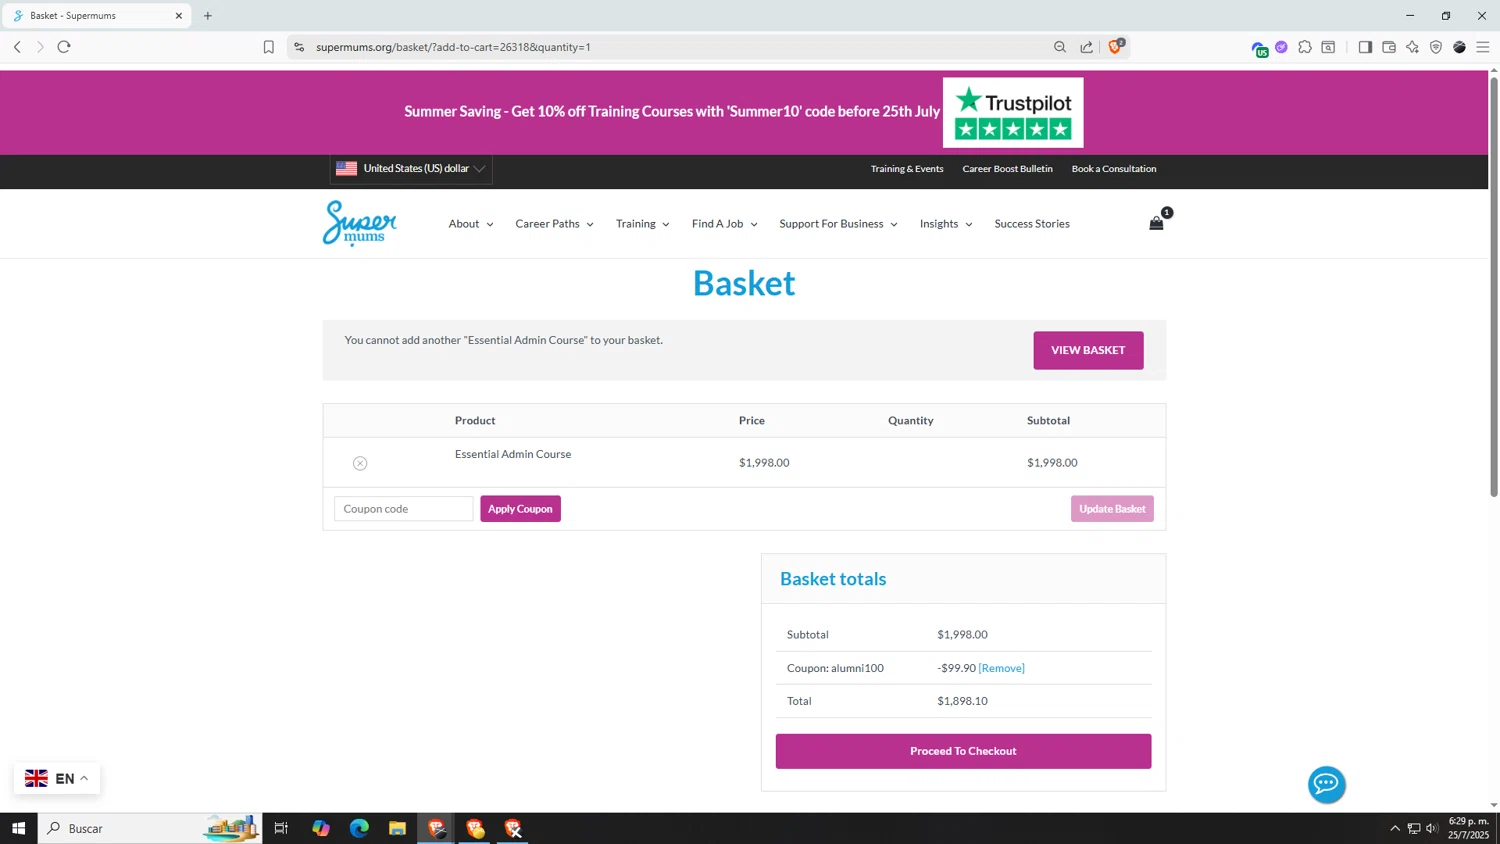The width and height of the screenshot is (1500, 844).
Task: Open the Brave Wallet
Action: 1389,47
